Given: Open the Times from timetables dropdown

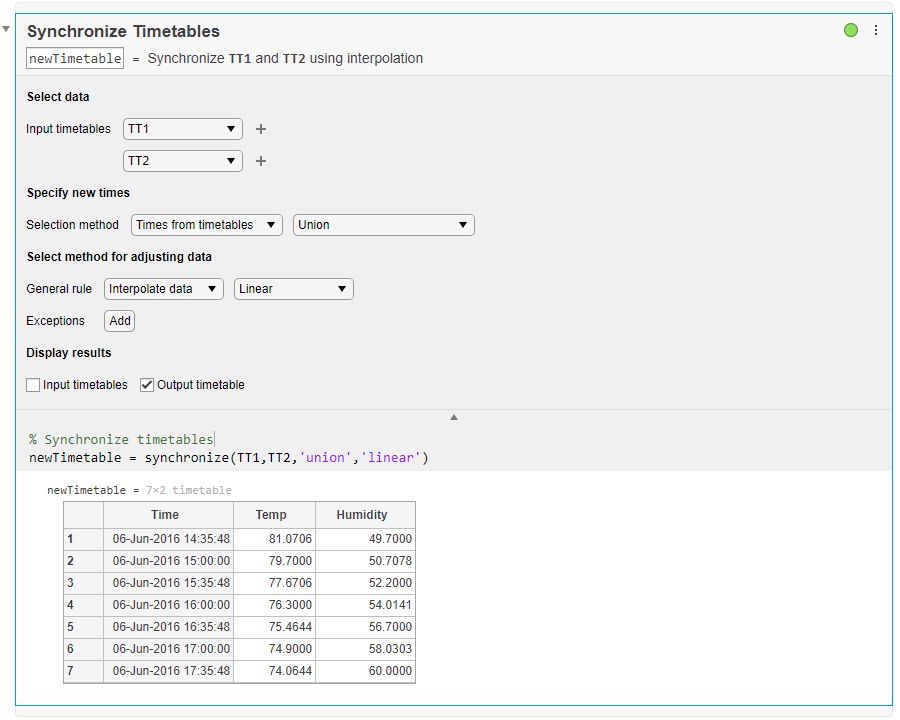Looking at the screenshot, I should (207, 225).
